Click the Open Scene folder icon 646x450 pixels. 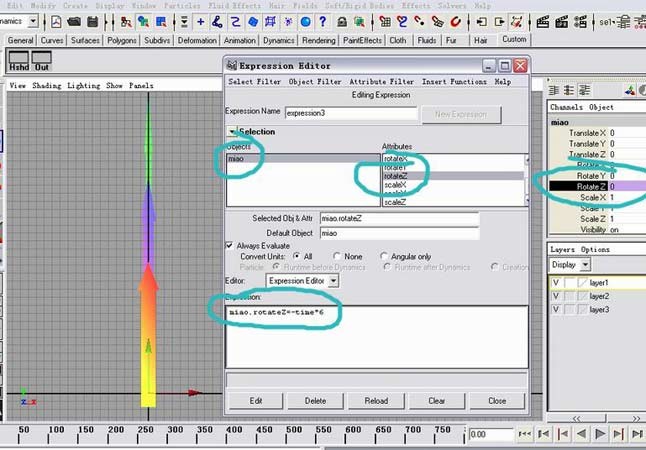74,21
